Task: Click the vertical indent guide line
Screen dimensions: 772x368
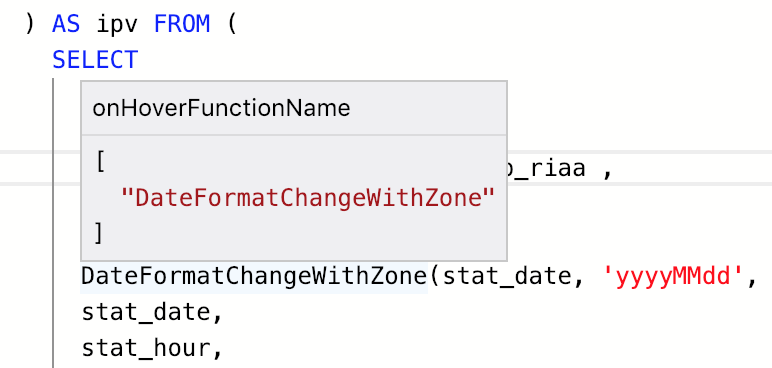Action: (53, 222)
